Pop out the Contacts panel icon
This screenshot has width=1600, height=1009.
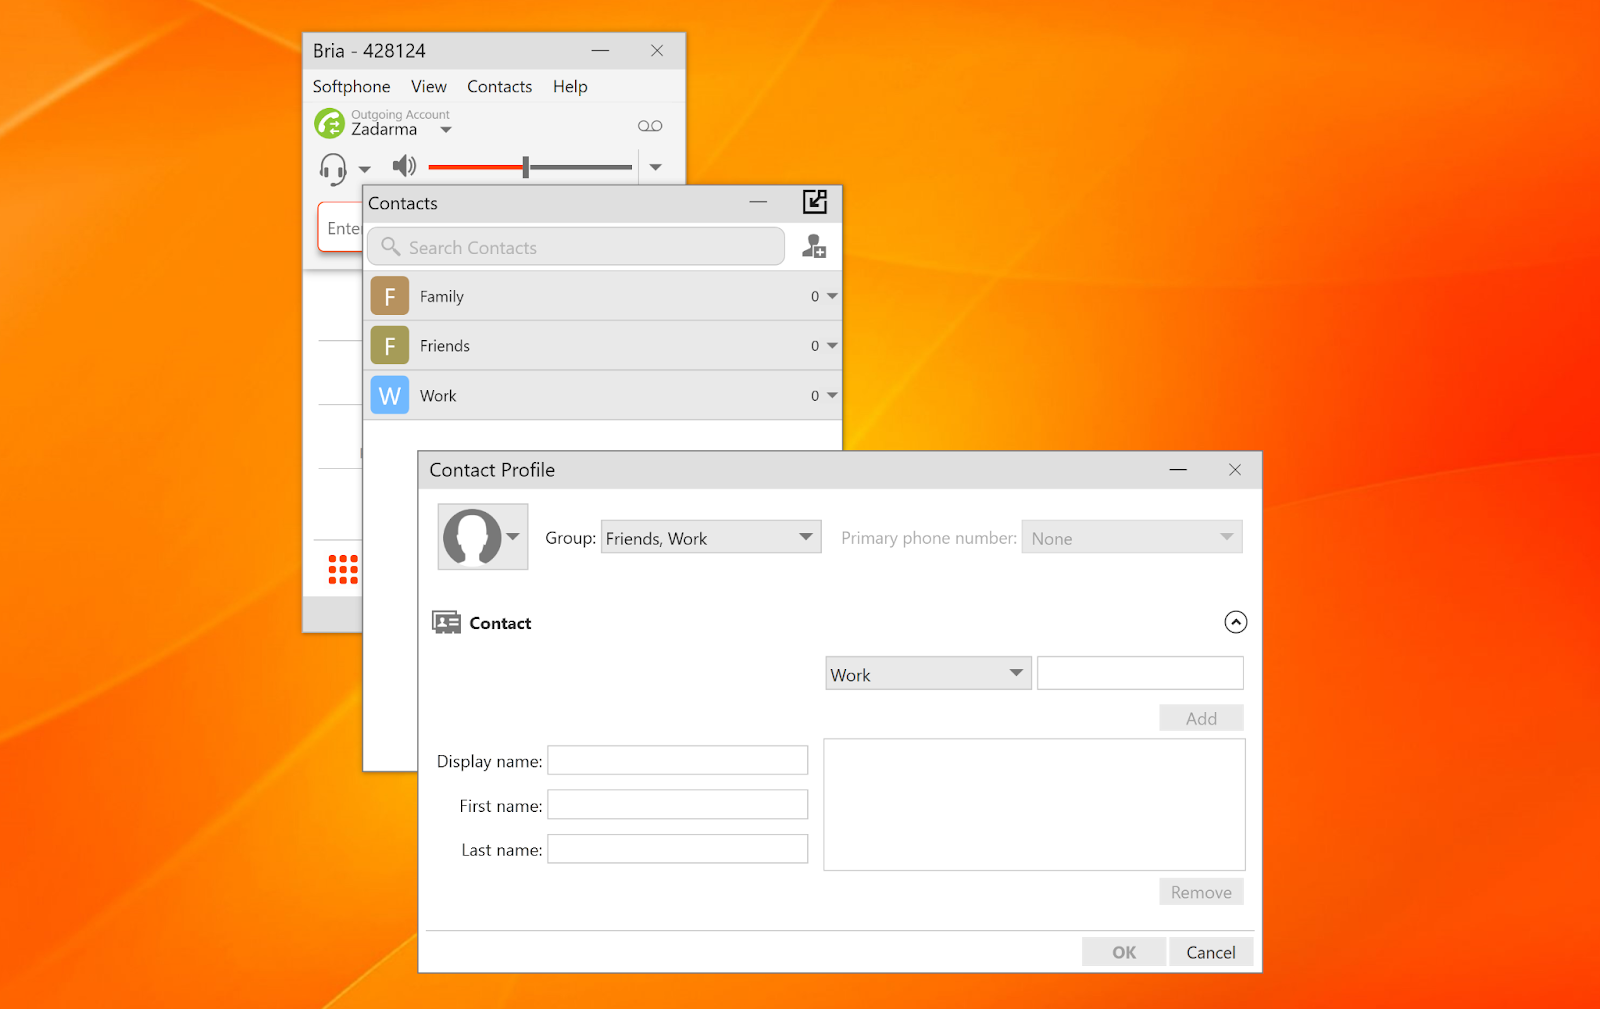point(815,202)
